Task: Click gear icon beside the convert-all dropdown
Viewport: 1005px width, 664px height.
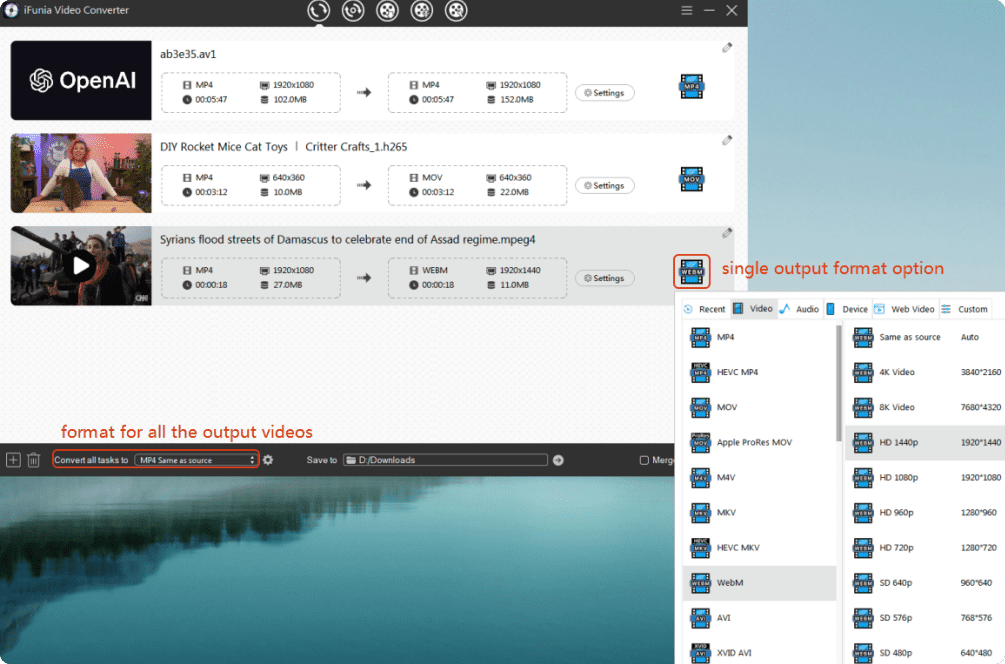Action: [268, 460]
